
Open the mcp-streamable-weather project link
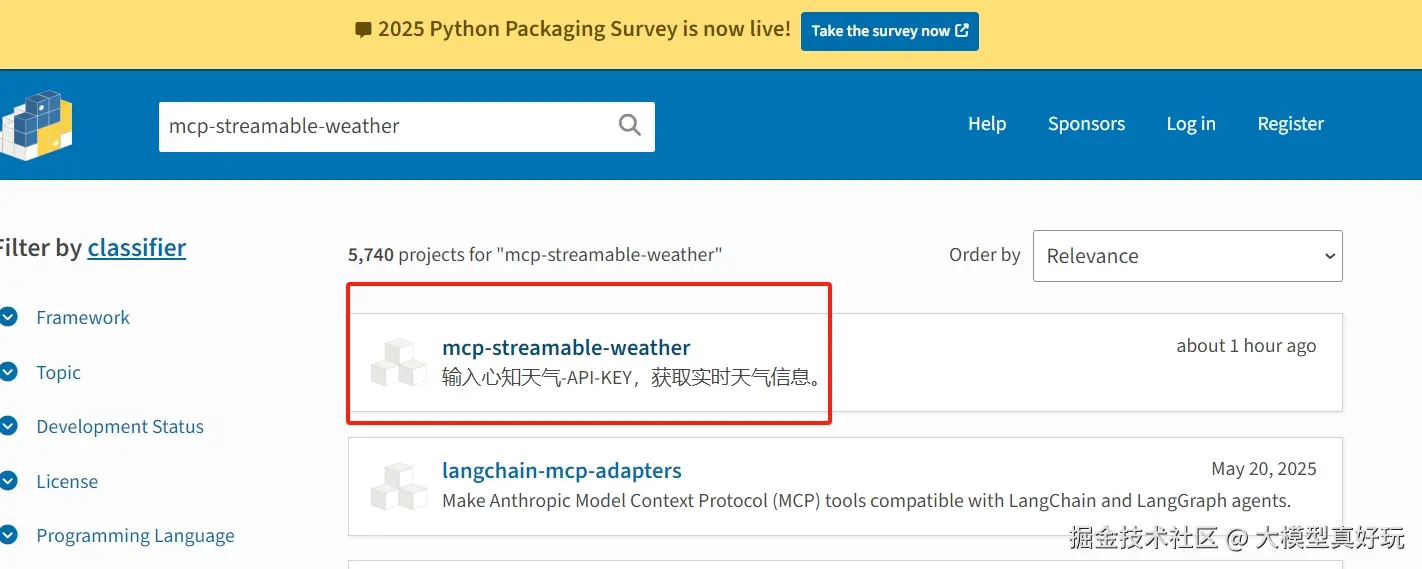[x=566, y=348]
